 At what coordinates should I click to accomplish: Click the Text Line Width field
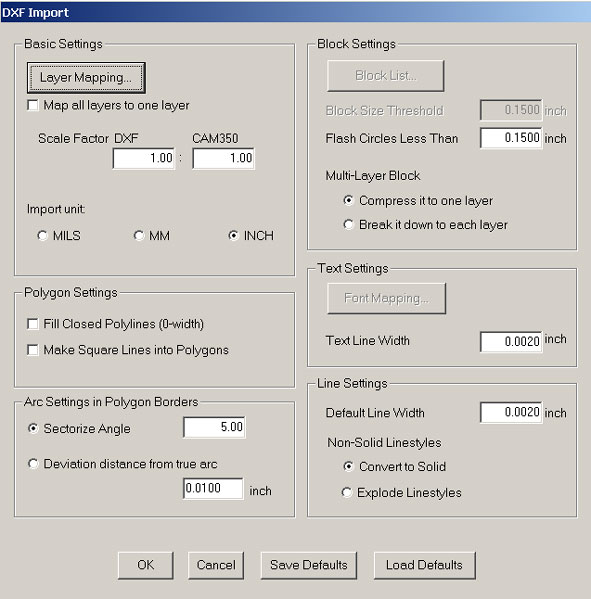(x=511, y=342)
